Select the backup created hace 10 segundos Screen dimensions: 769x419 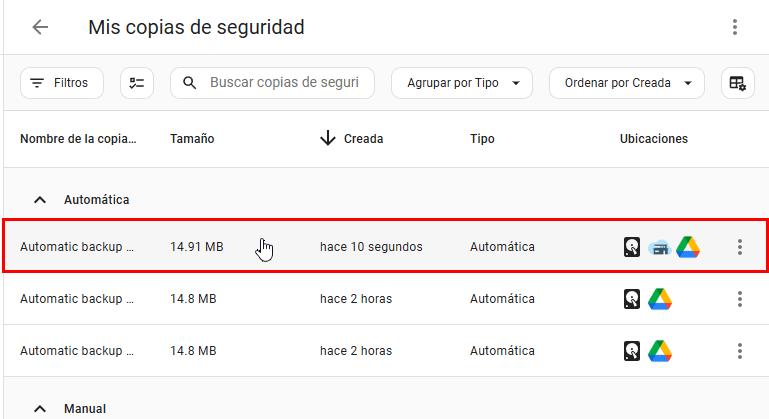coord(371,247)
